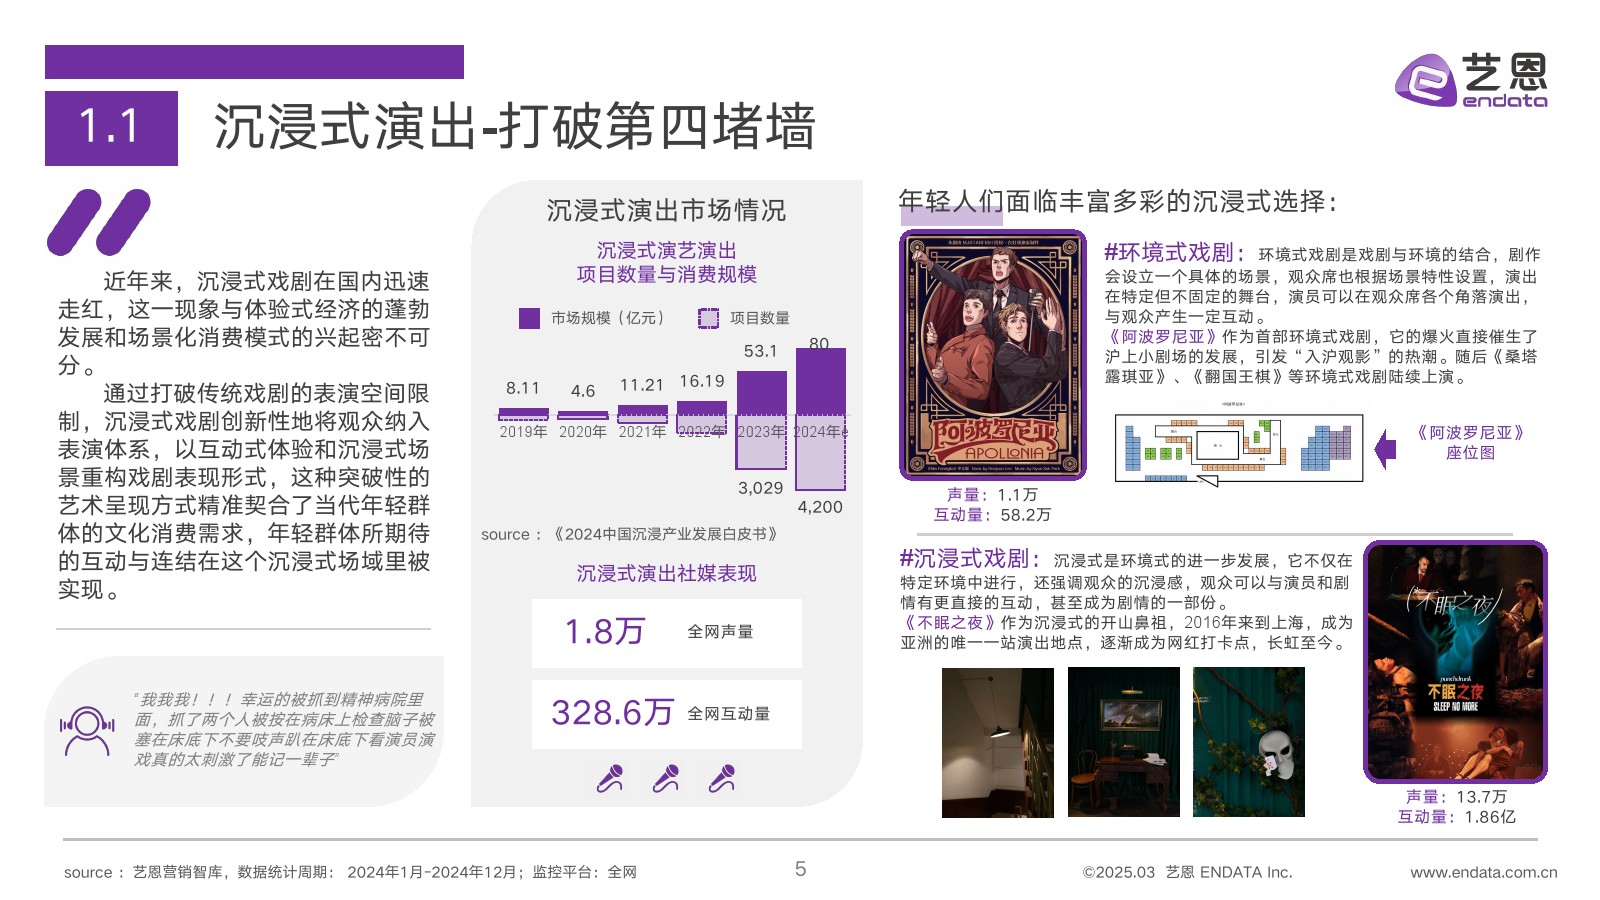The width and height of the screenshot is (1600, 900).
Task: Click the 《阿波罗尼亚》 purple title text
Action: [1161, 337]
